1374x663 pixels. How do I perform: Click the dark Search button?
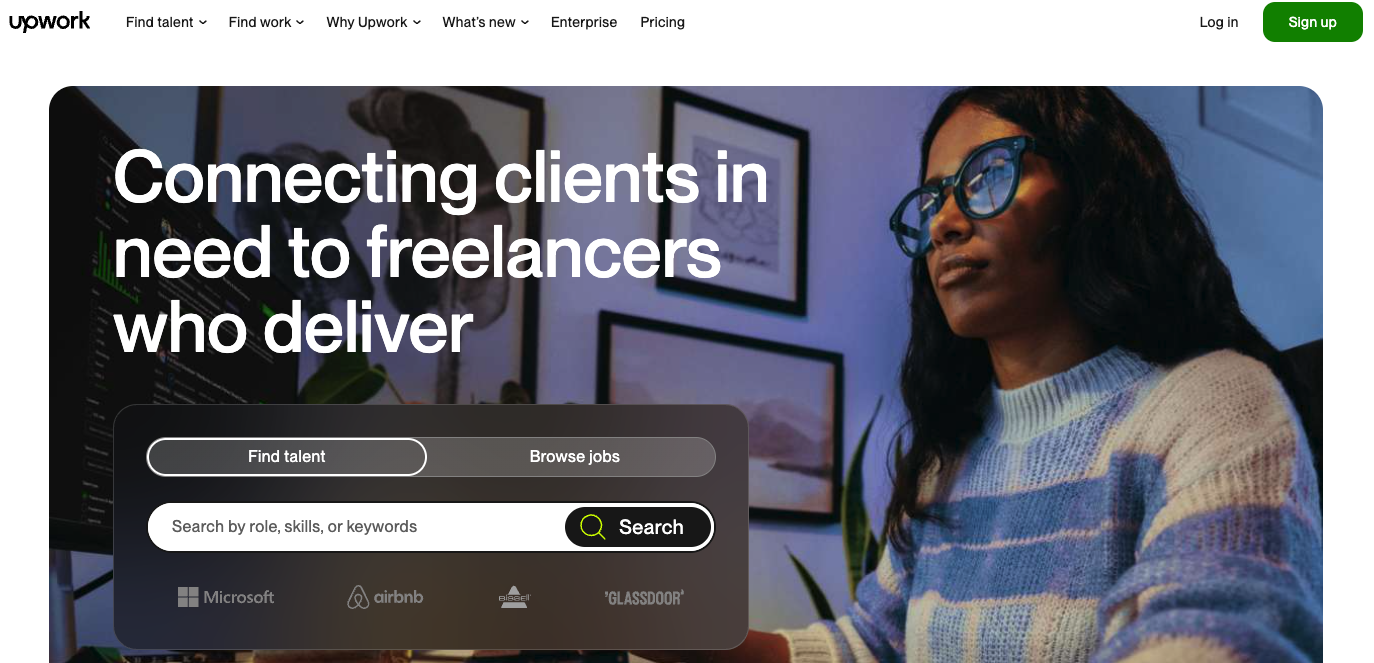(x=638, y=527)
